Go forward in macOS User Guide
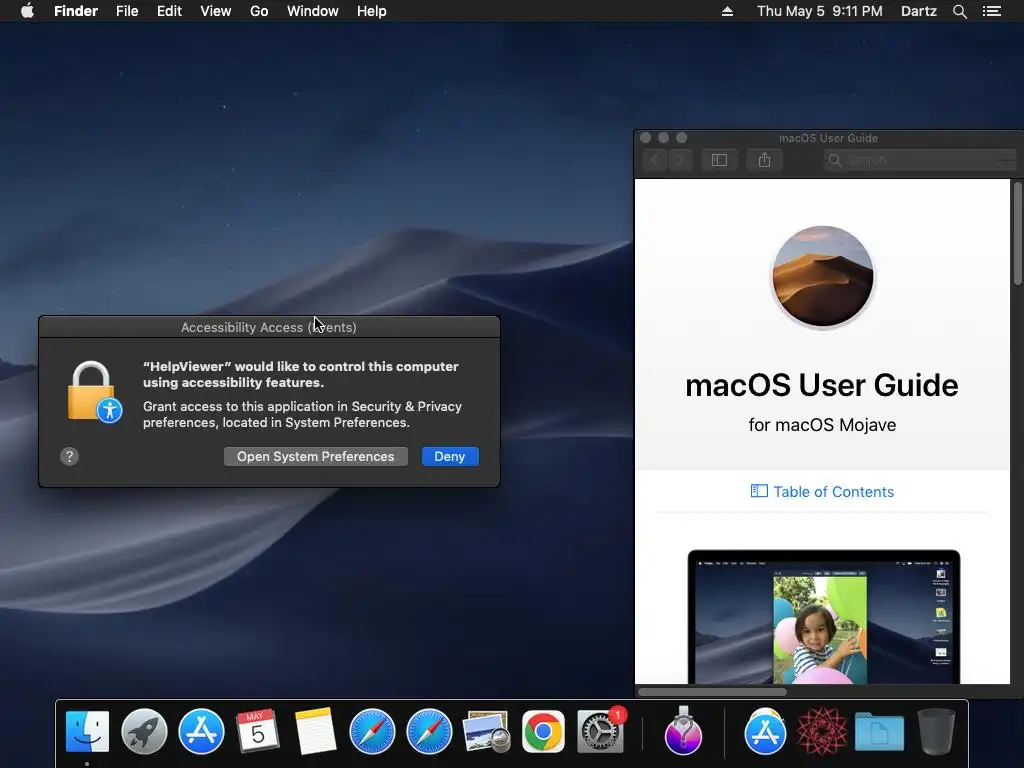 pyautogui.click(x=680, y=160)
